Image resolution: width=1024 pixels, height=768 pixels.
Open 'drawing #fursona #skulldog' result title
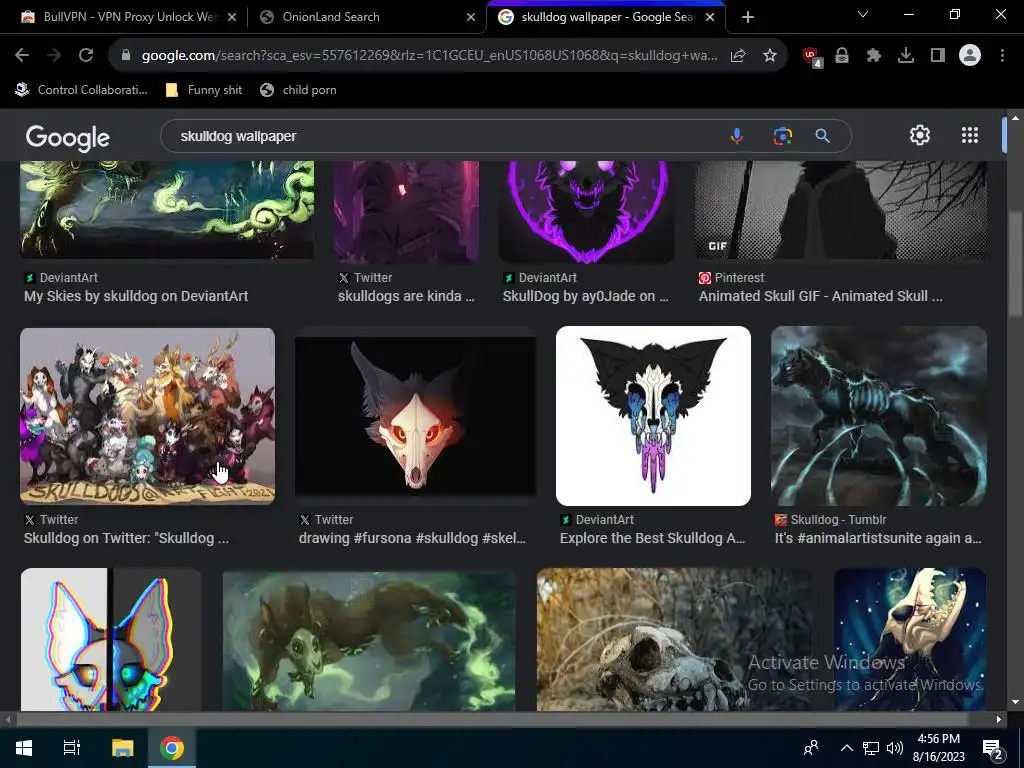point(411,538)
